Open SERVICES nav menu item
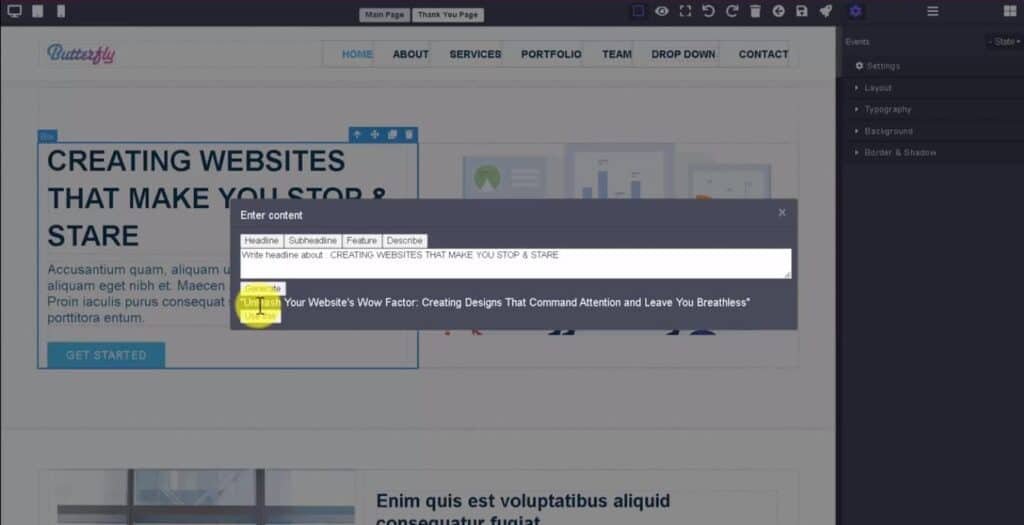Image resolution: width=1024 pixels, height=525 pixels. [475, 54]
